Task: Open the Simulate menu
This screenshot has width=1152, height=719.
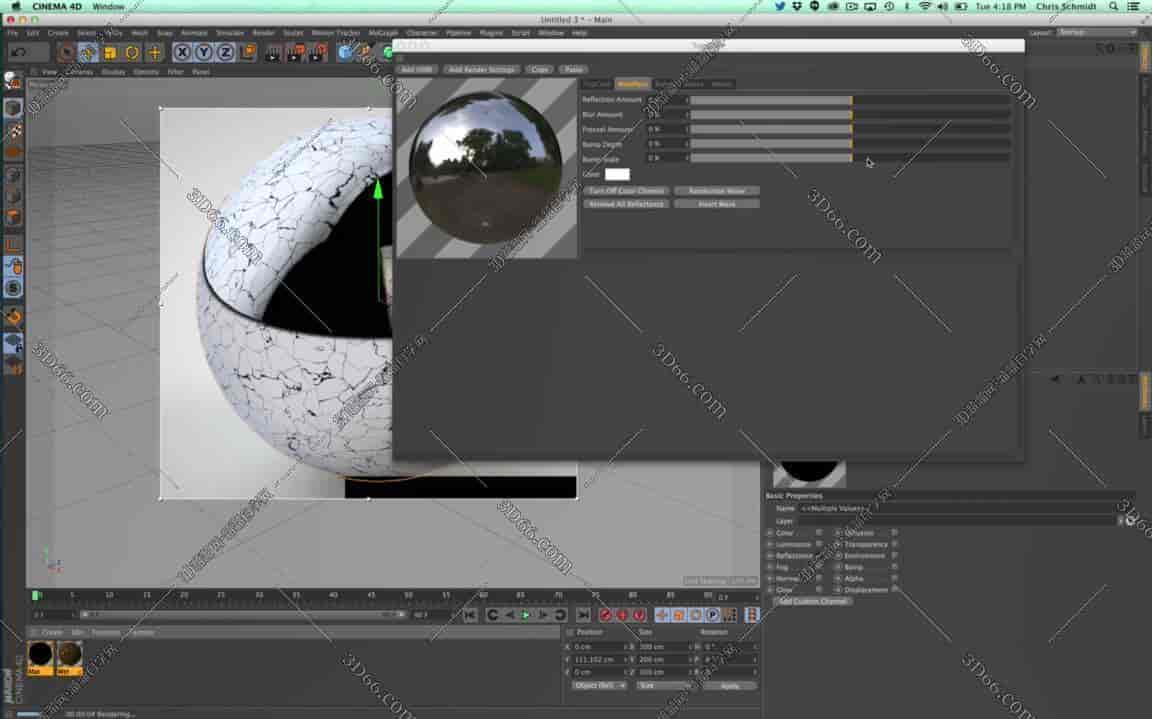Action: tap(230, 32)
